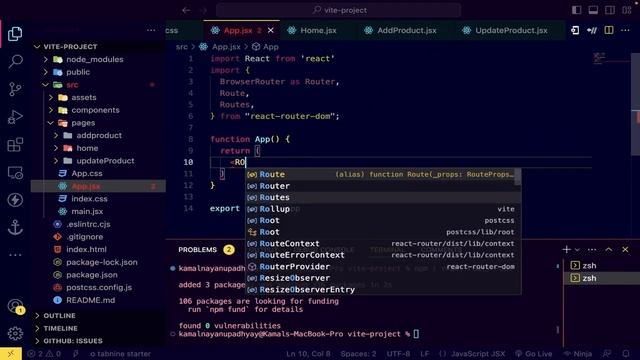Open the Extensions view icon
640x360 pixels.
coord(15,145)
